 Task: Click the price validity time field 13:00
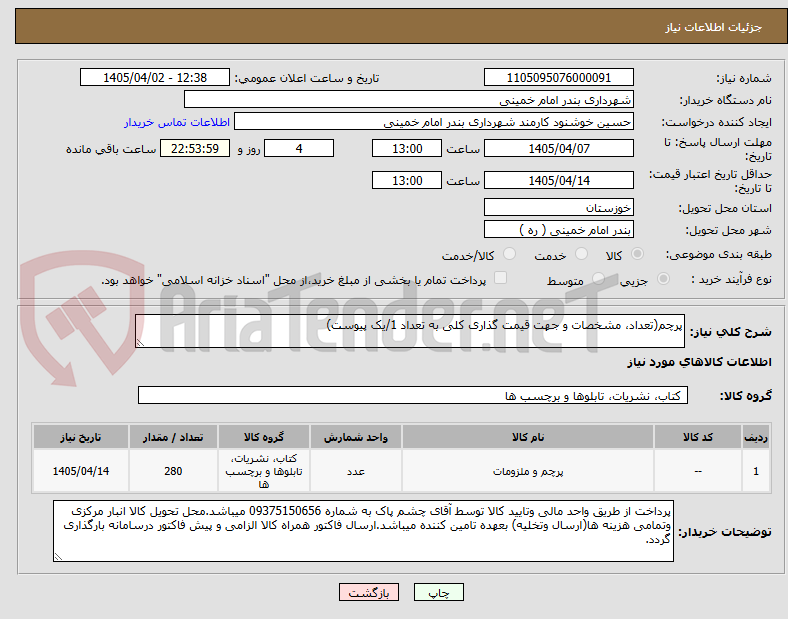(x=407, y=180)
